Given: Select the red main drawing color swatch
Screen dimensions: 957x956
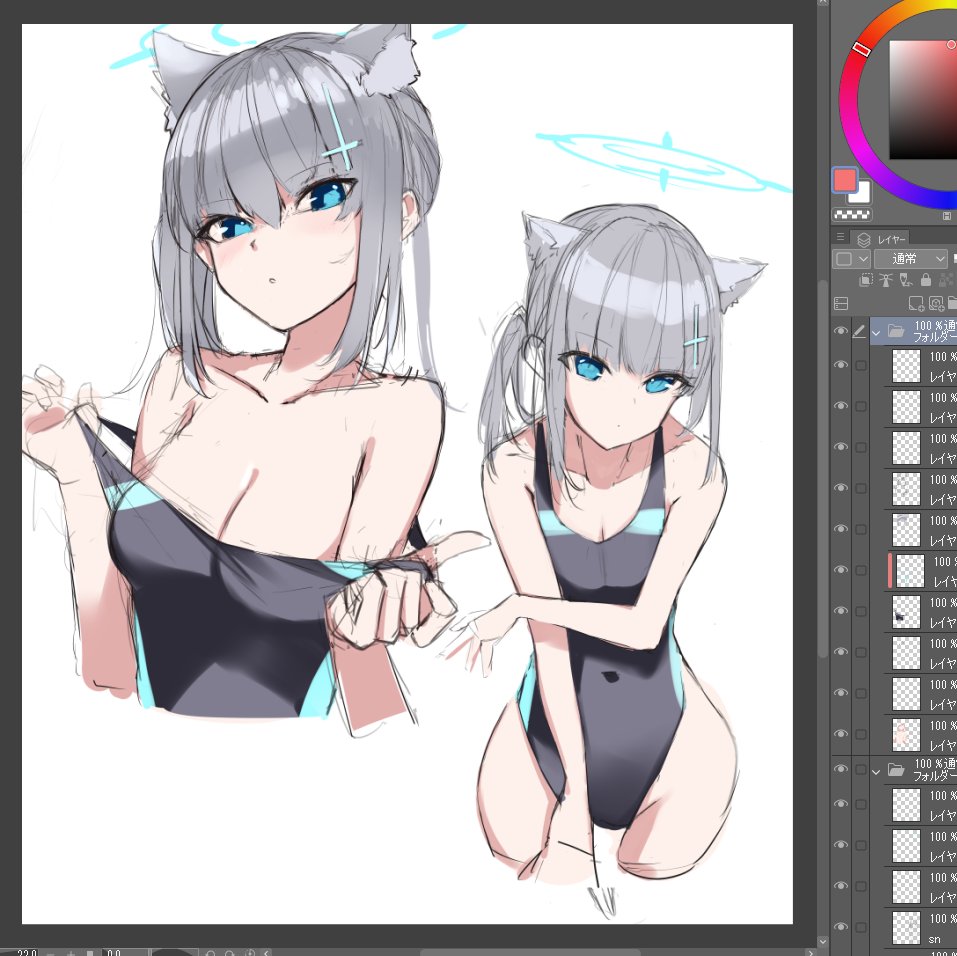Looking at the screenshot, I should (845, 180).
